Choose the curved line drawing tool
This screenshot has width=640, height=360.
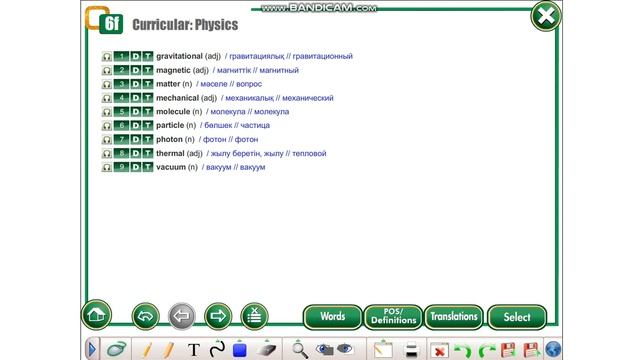point(217,349)
